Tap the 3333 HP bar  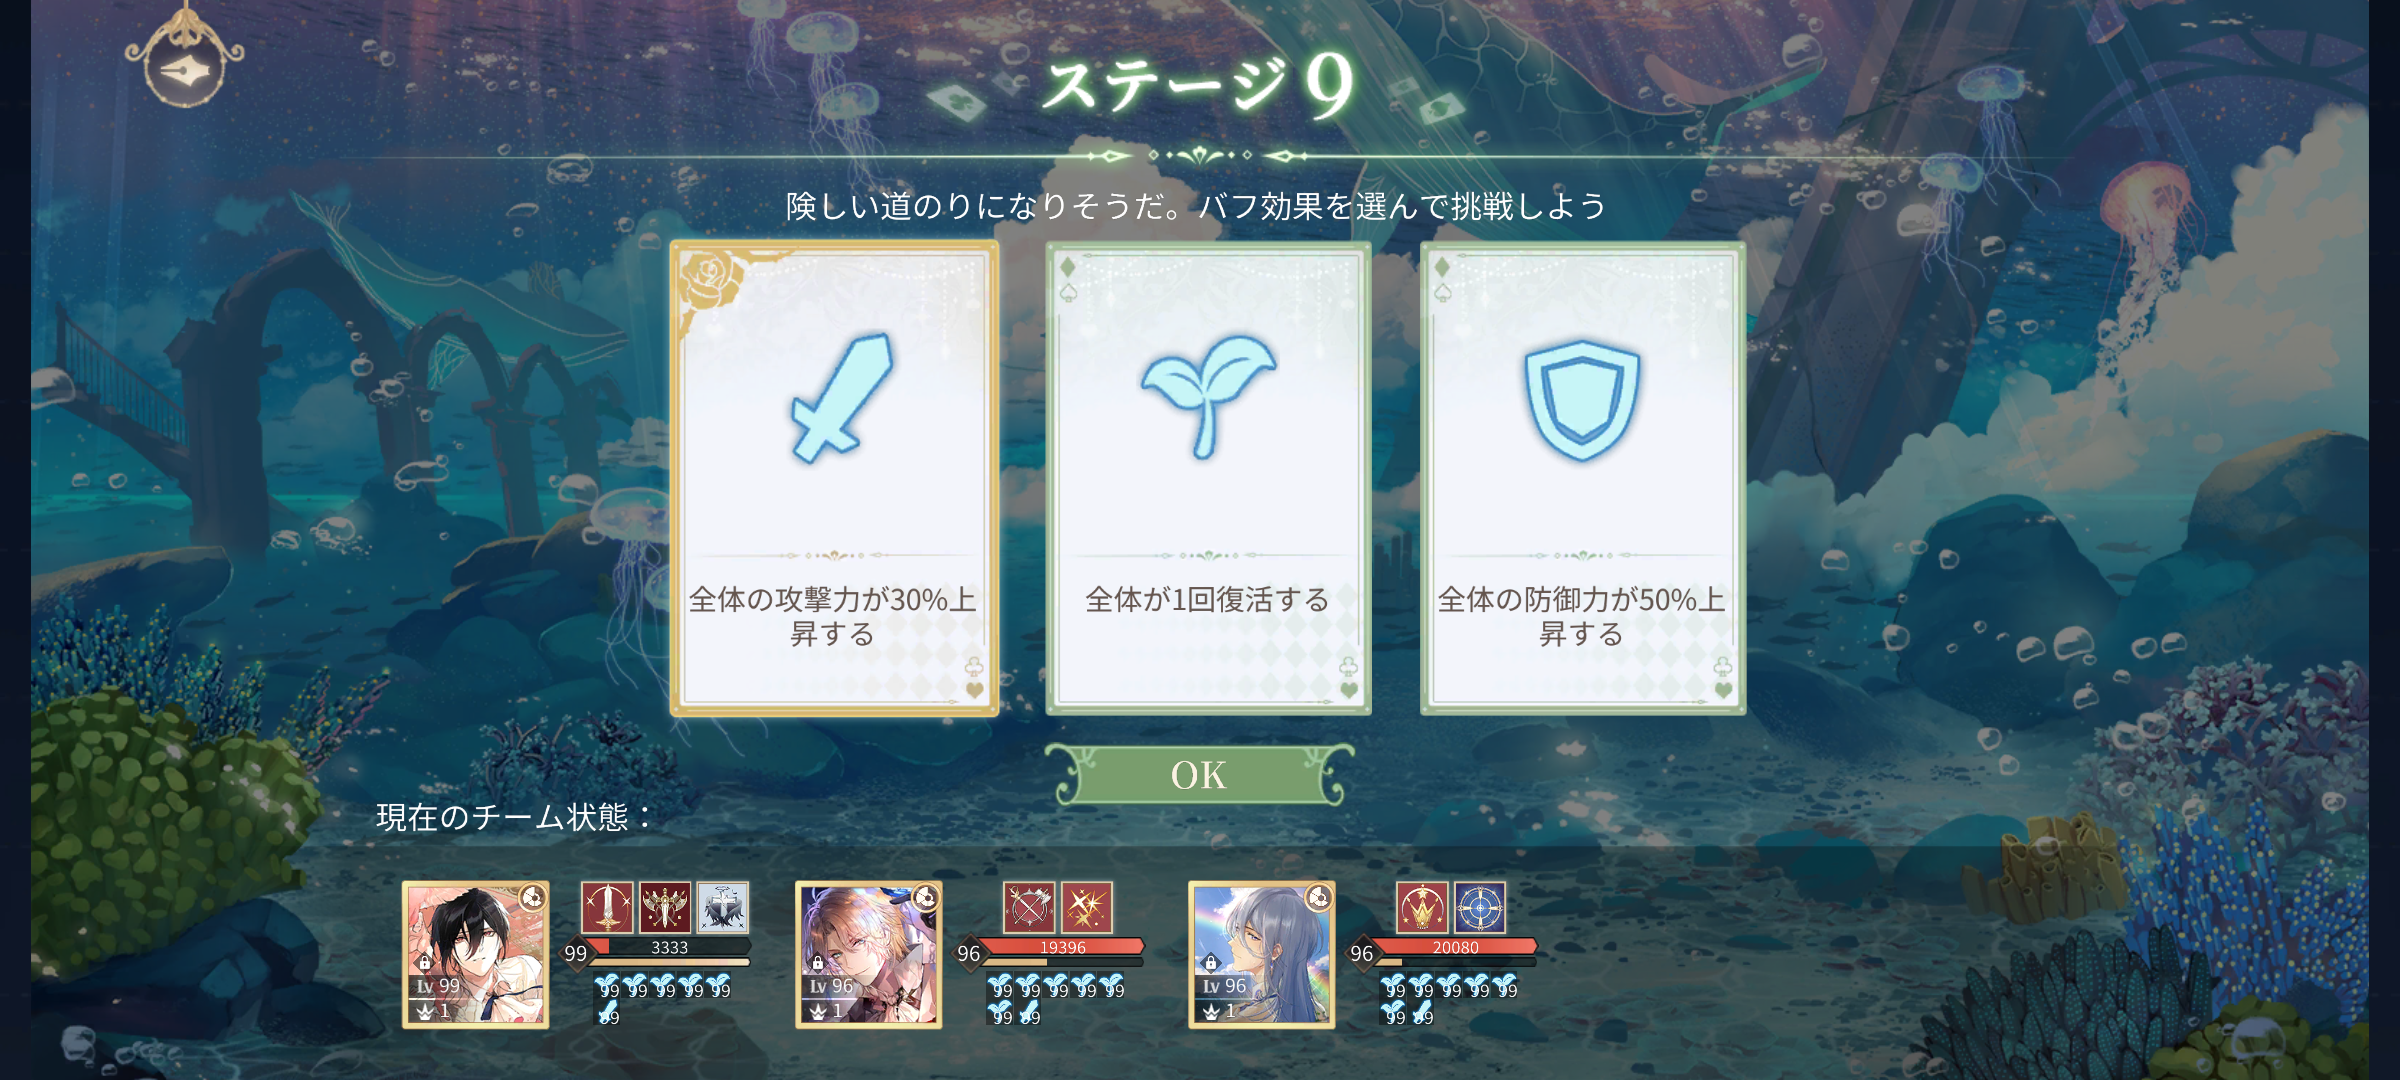click(668, 947)
